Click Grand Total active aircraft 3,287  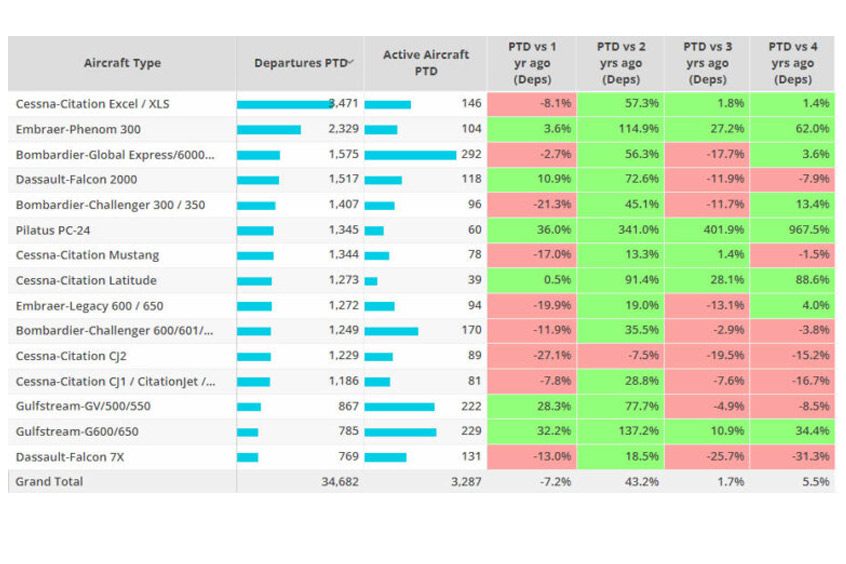click(x=466, y=481)
